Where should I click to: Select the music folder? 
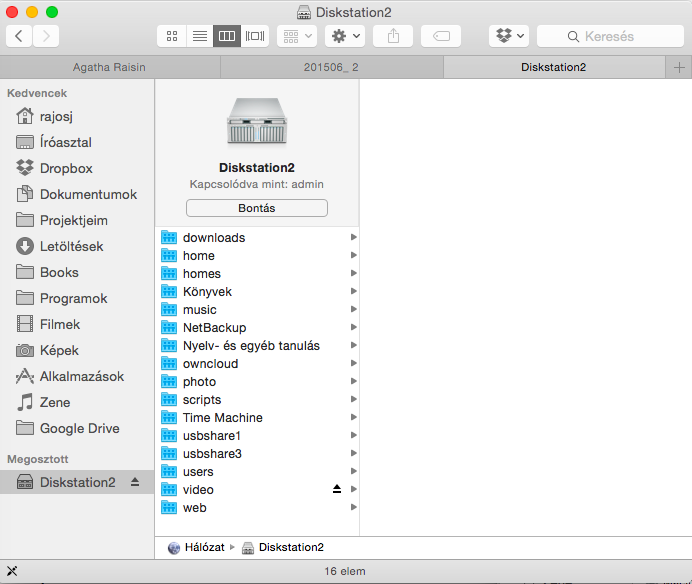257,309
